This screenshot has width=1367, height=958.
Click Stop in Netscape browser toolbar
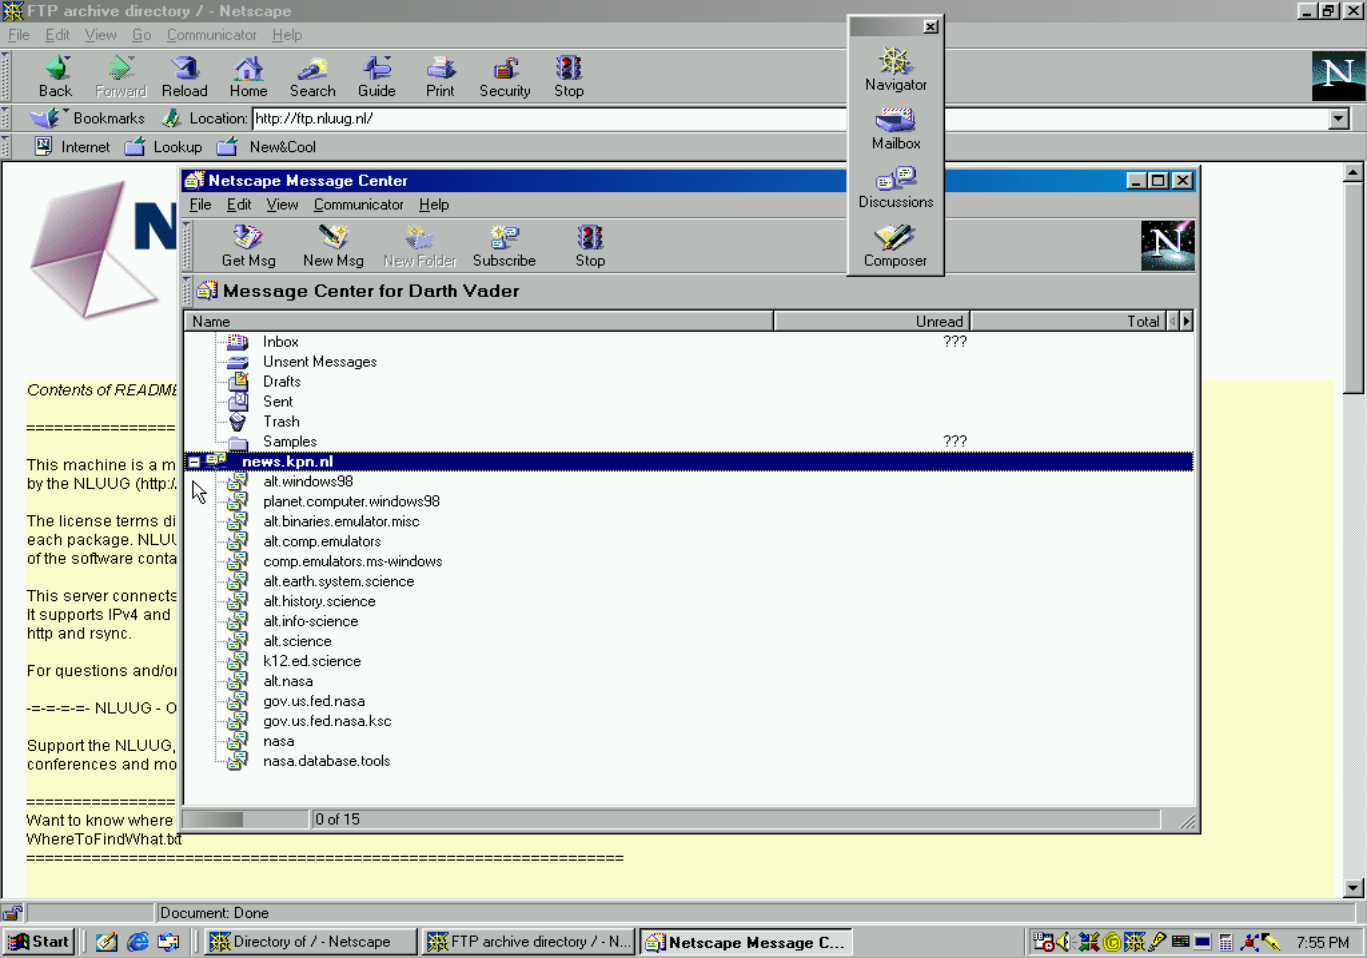pyautogui.click(x=569, y=76)
